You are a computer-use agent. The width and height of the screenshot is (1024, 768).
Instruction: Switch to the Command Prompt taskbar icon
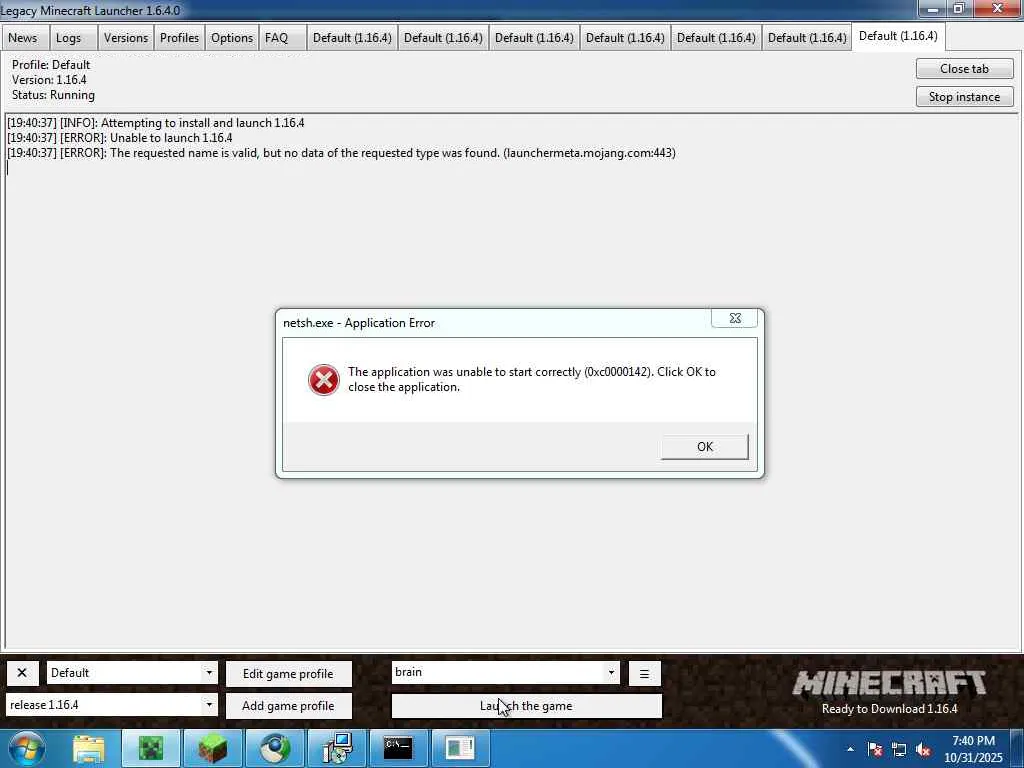(398, 748)
